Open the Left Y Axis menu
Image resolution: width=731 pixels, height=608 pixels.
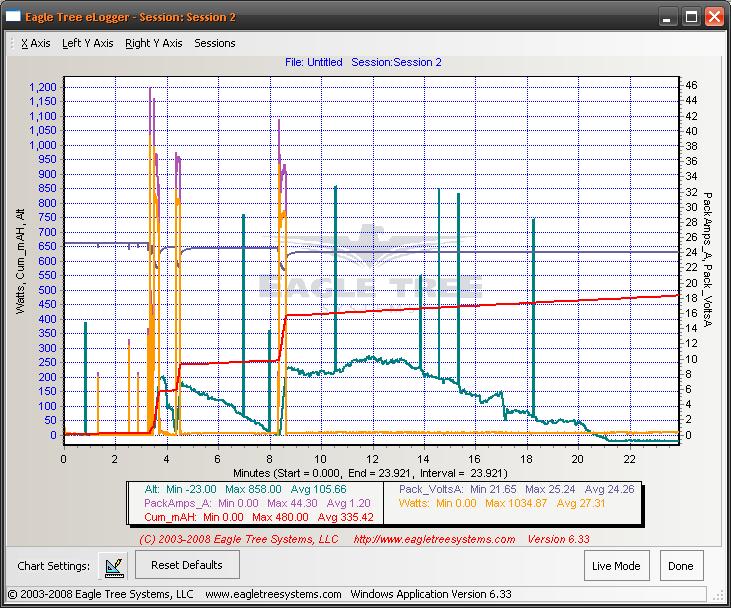(88, 43)
